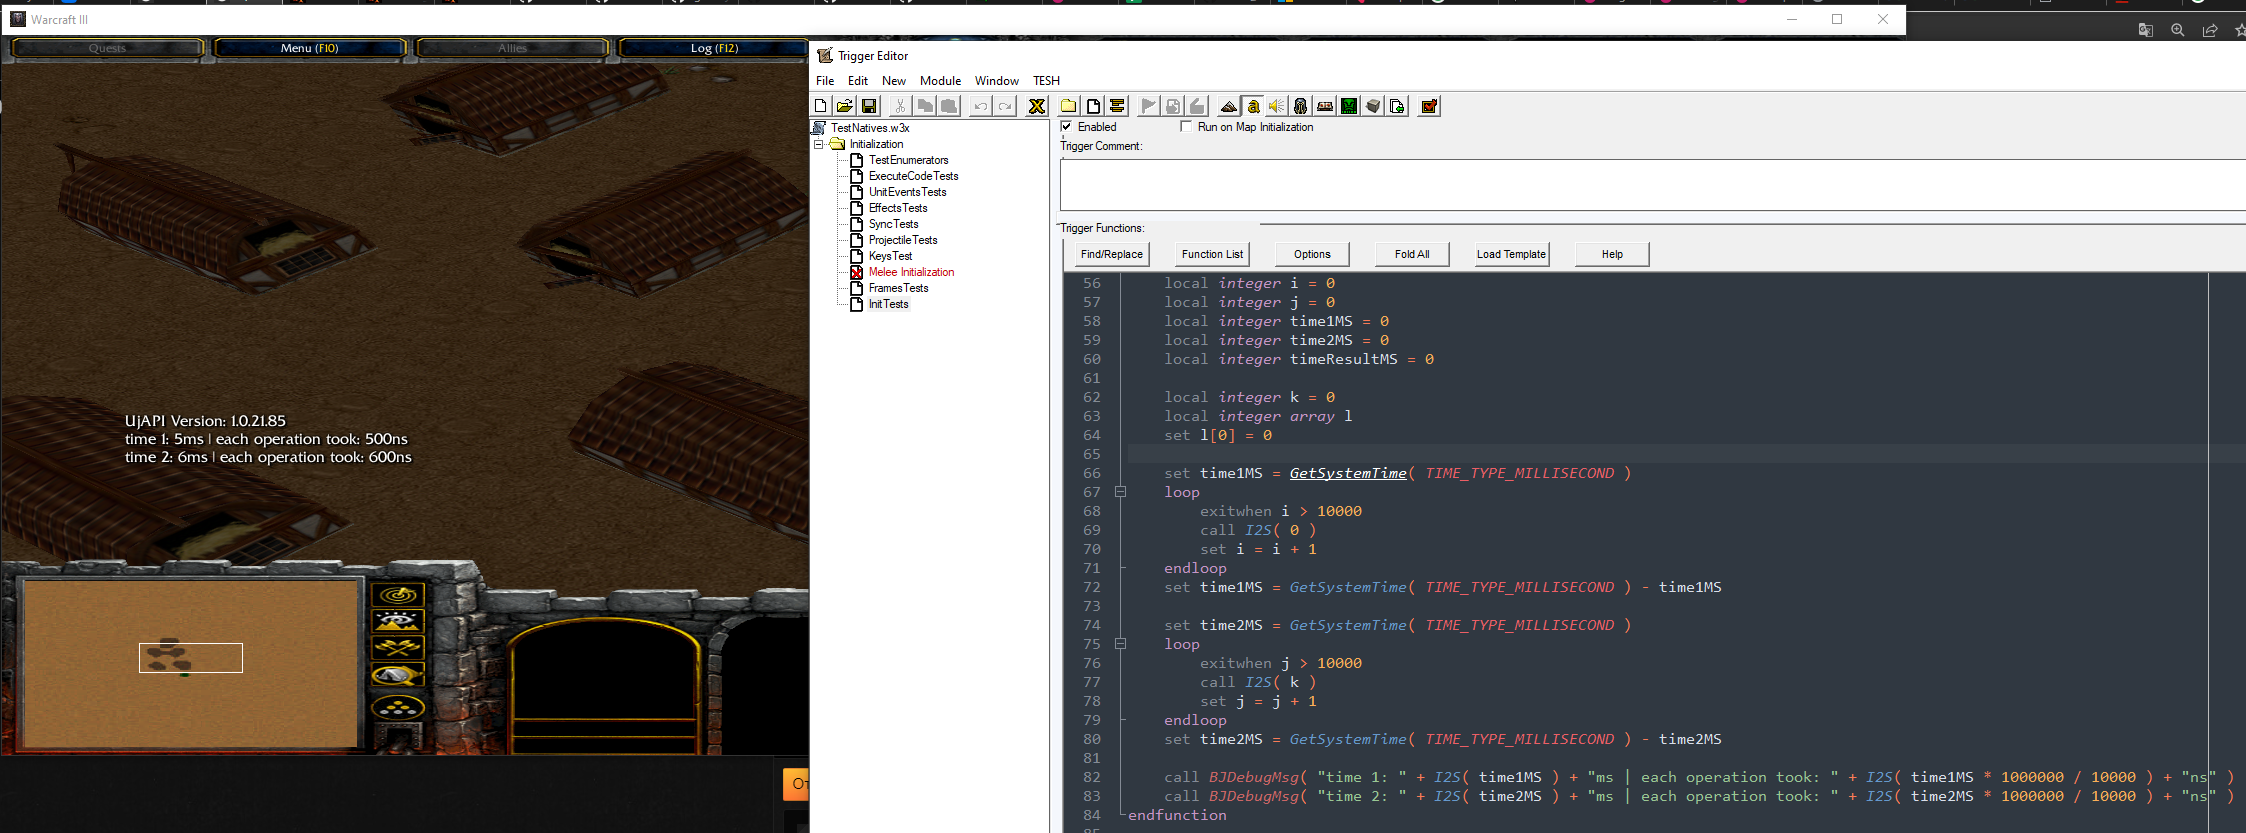Screen dimensions: 2246x833
Task: Click the New Trigger page icon
Action: click(x=1093, y=106)
